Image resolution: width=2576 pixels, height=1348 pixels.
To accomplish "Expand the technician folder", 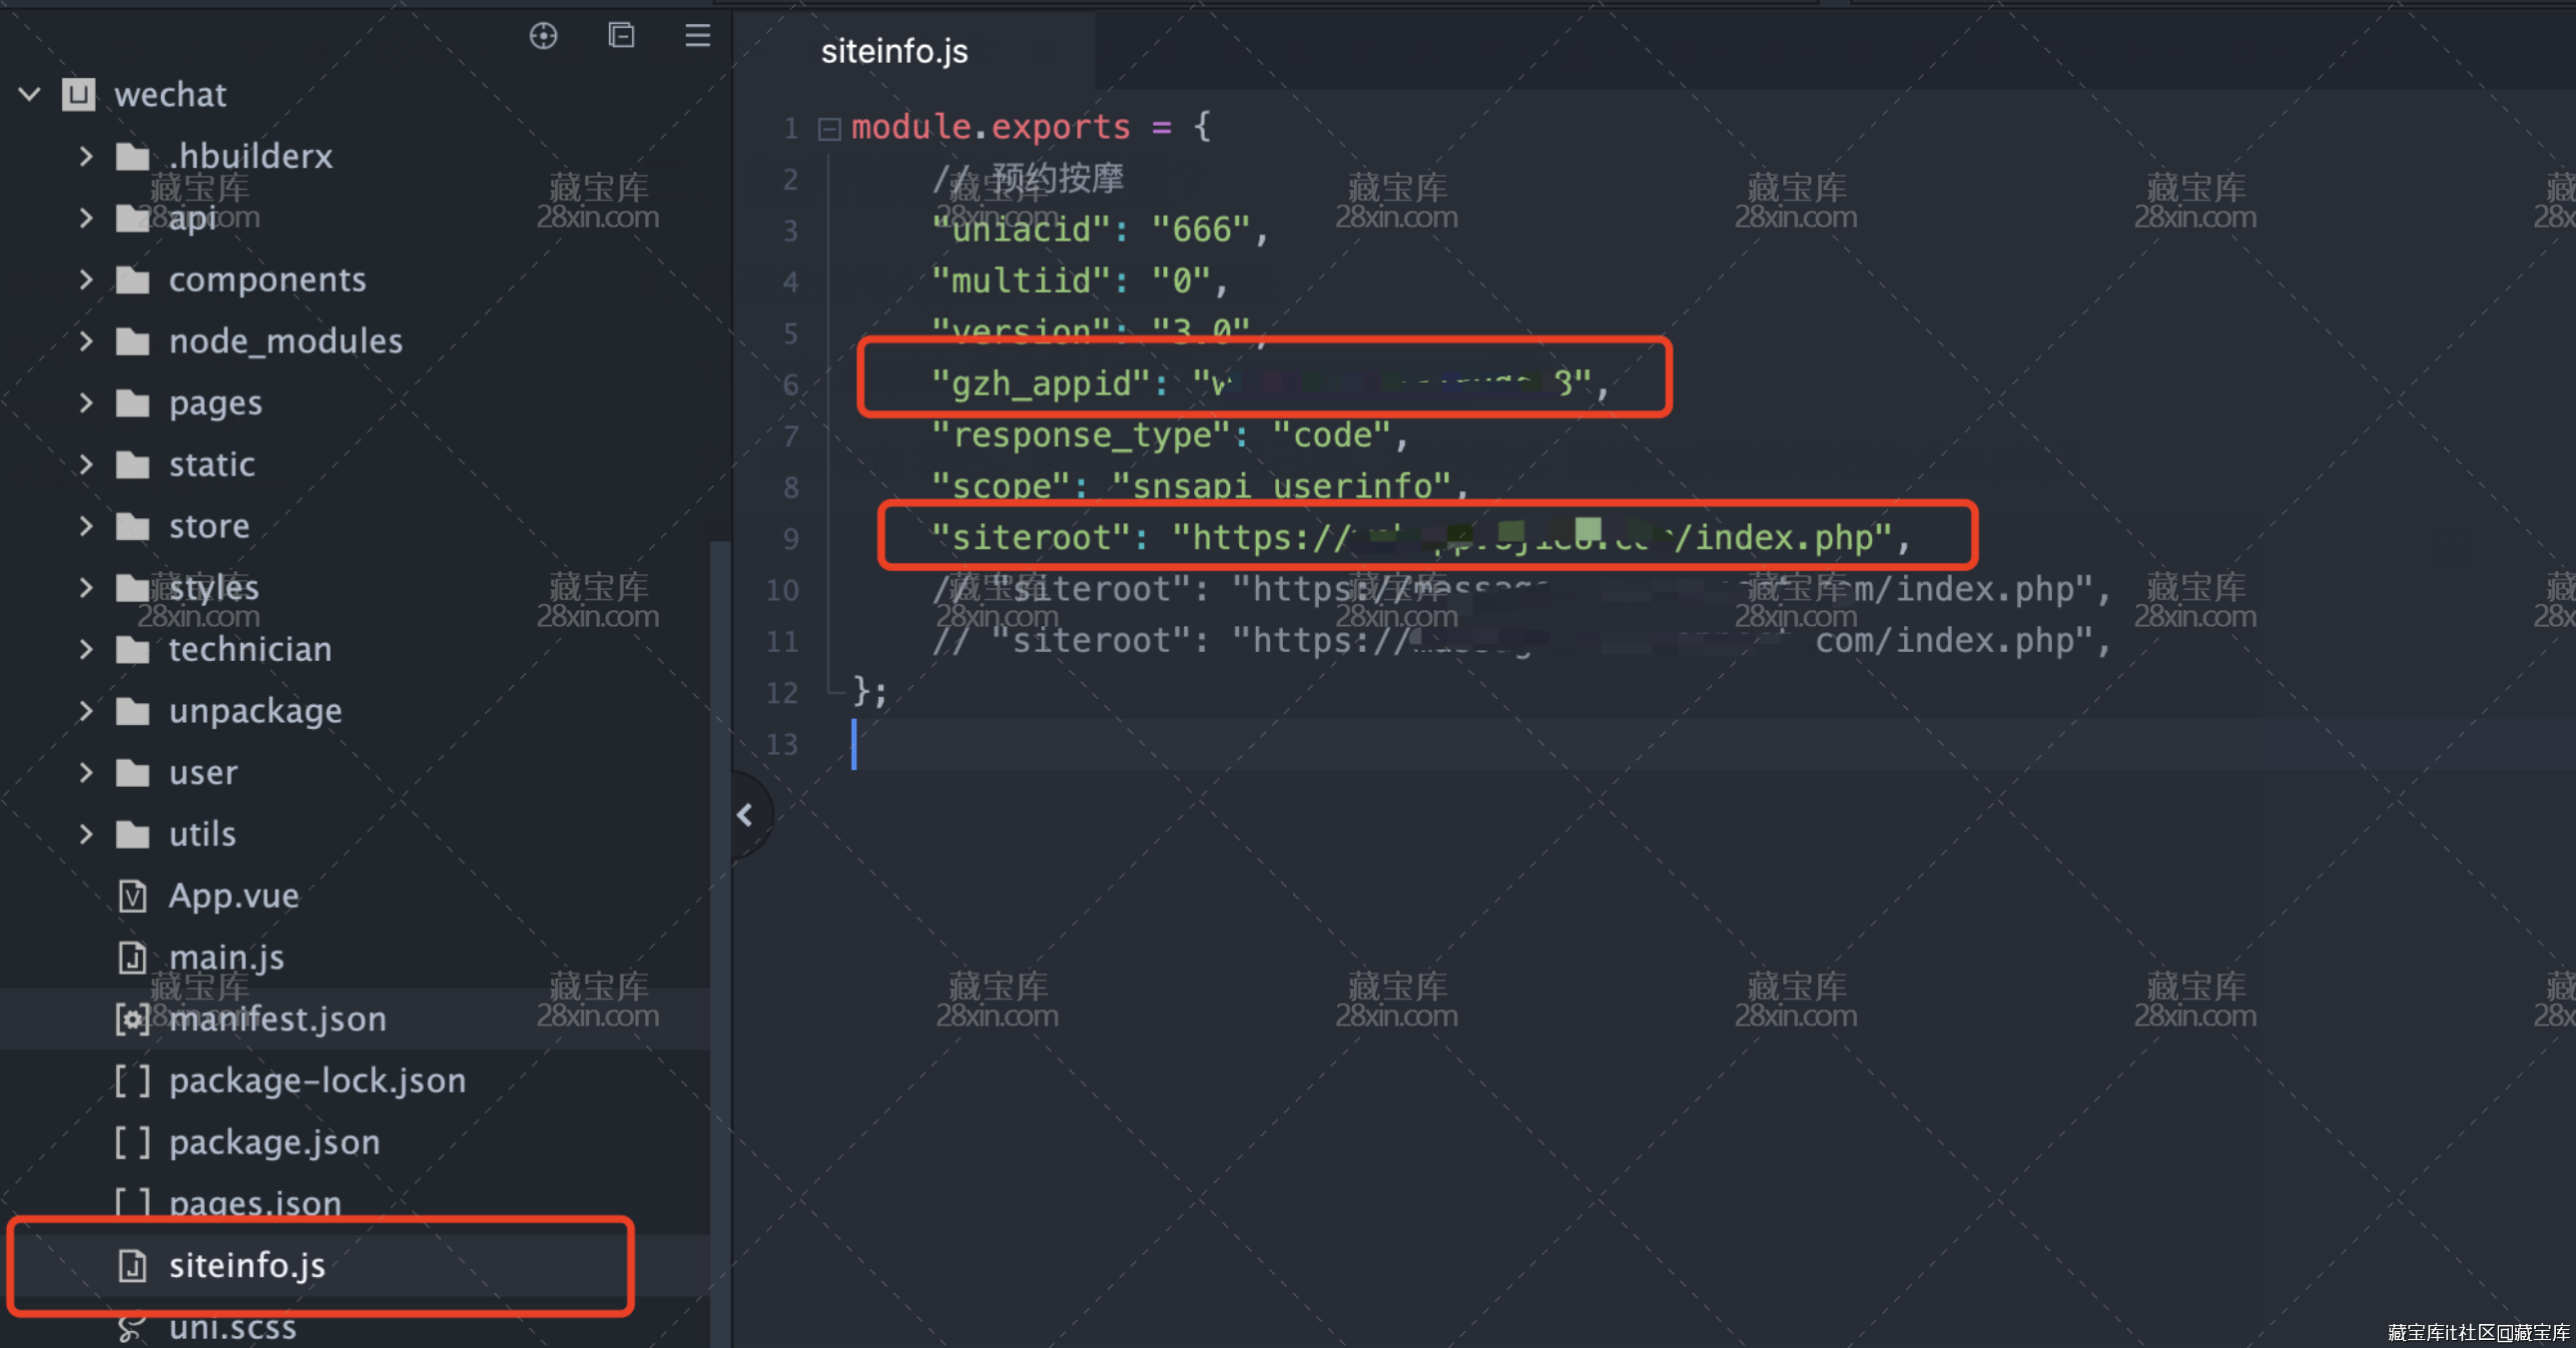I will coord(86,650).
